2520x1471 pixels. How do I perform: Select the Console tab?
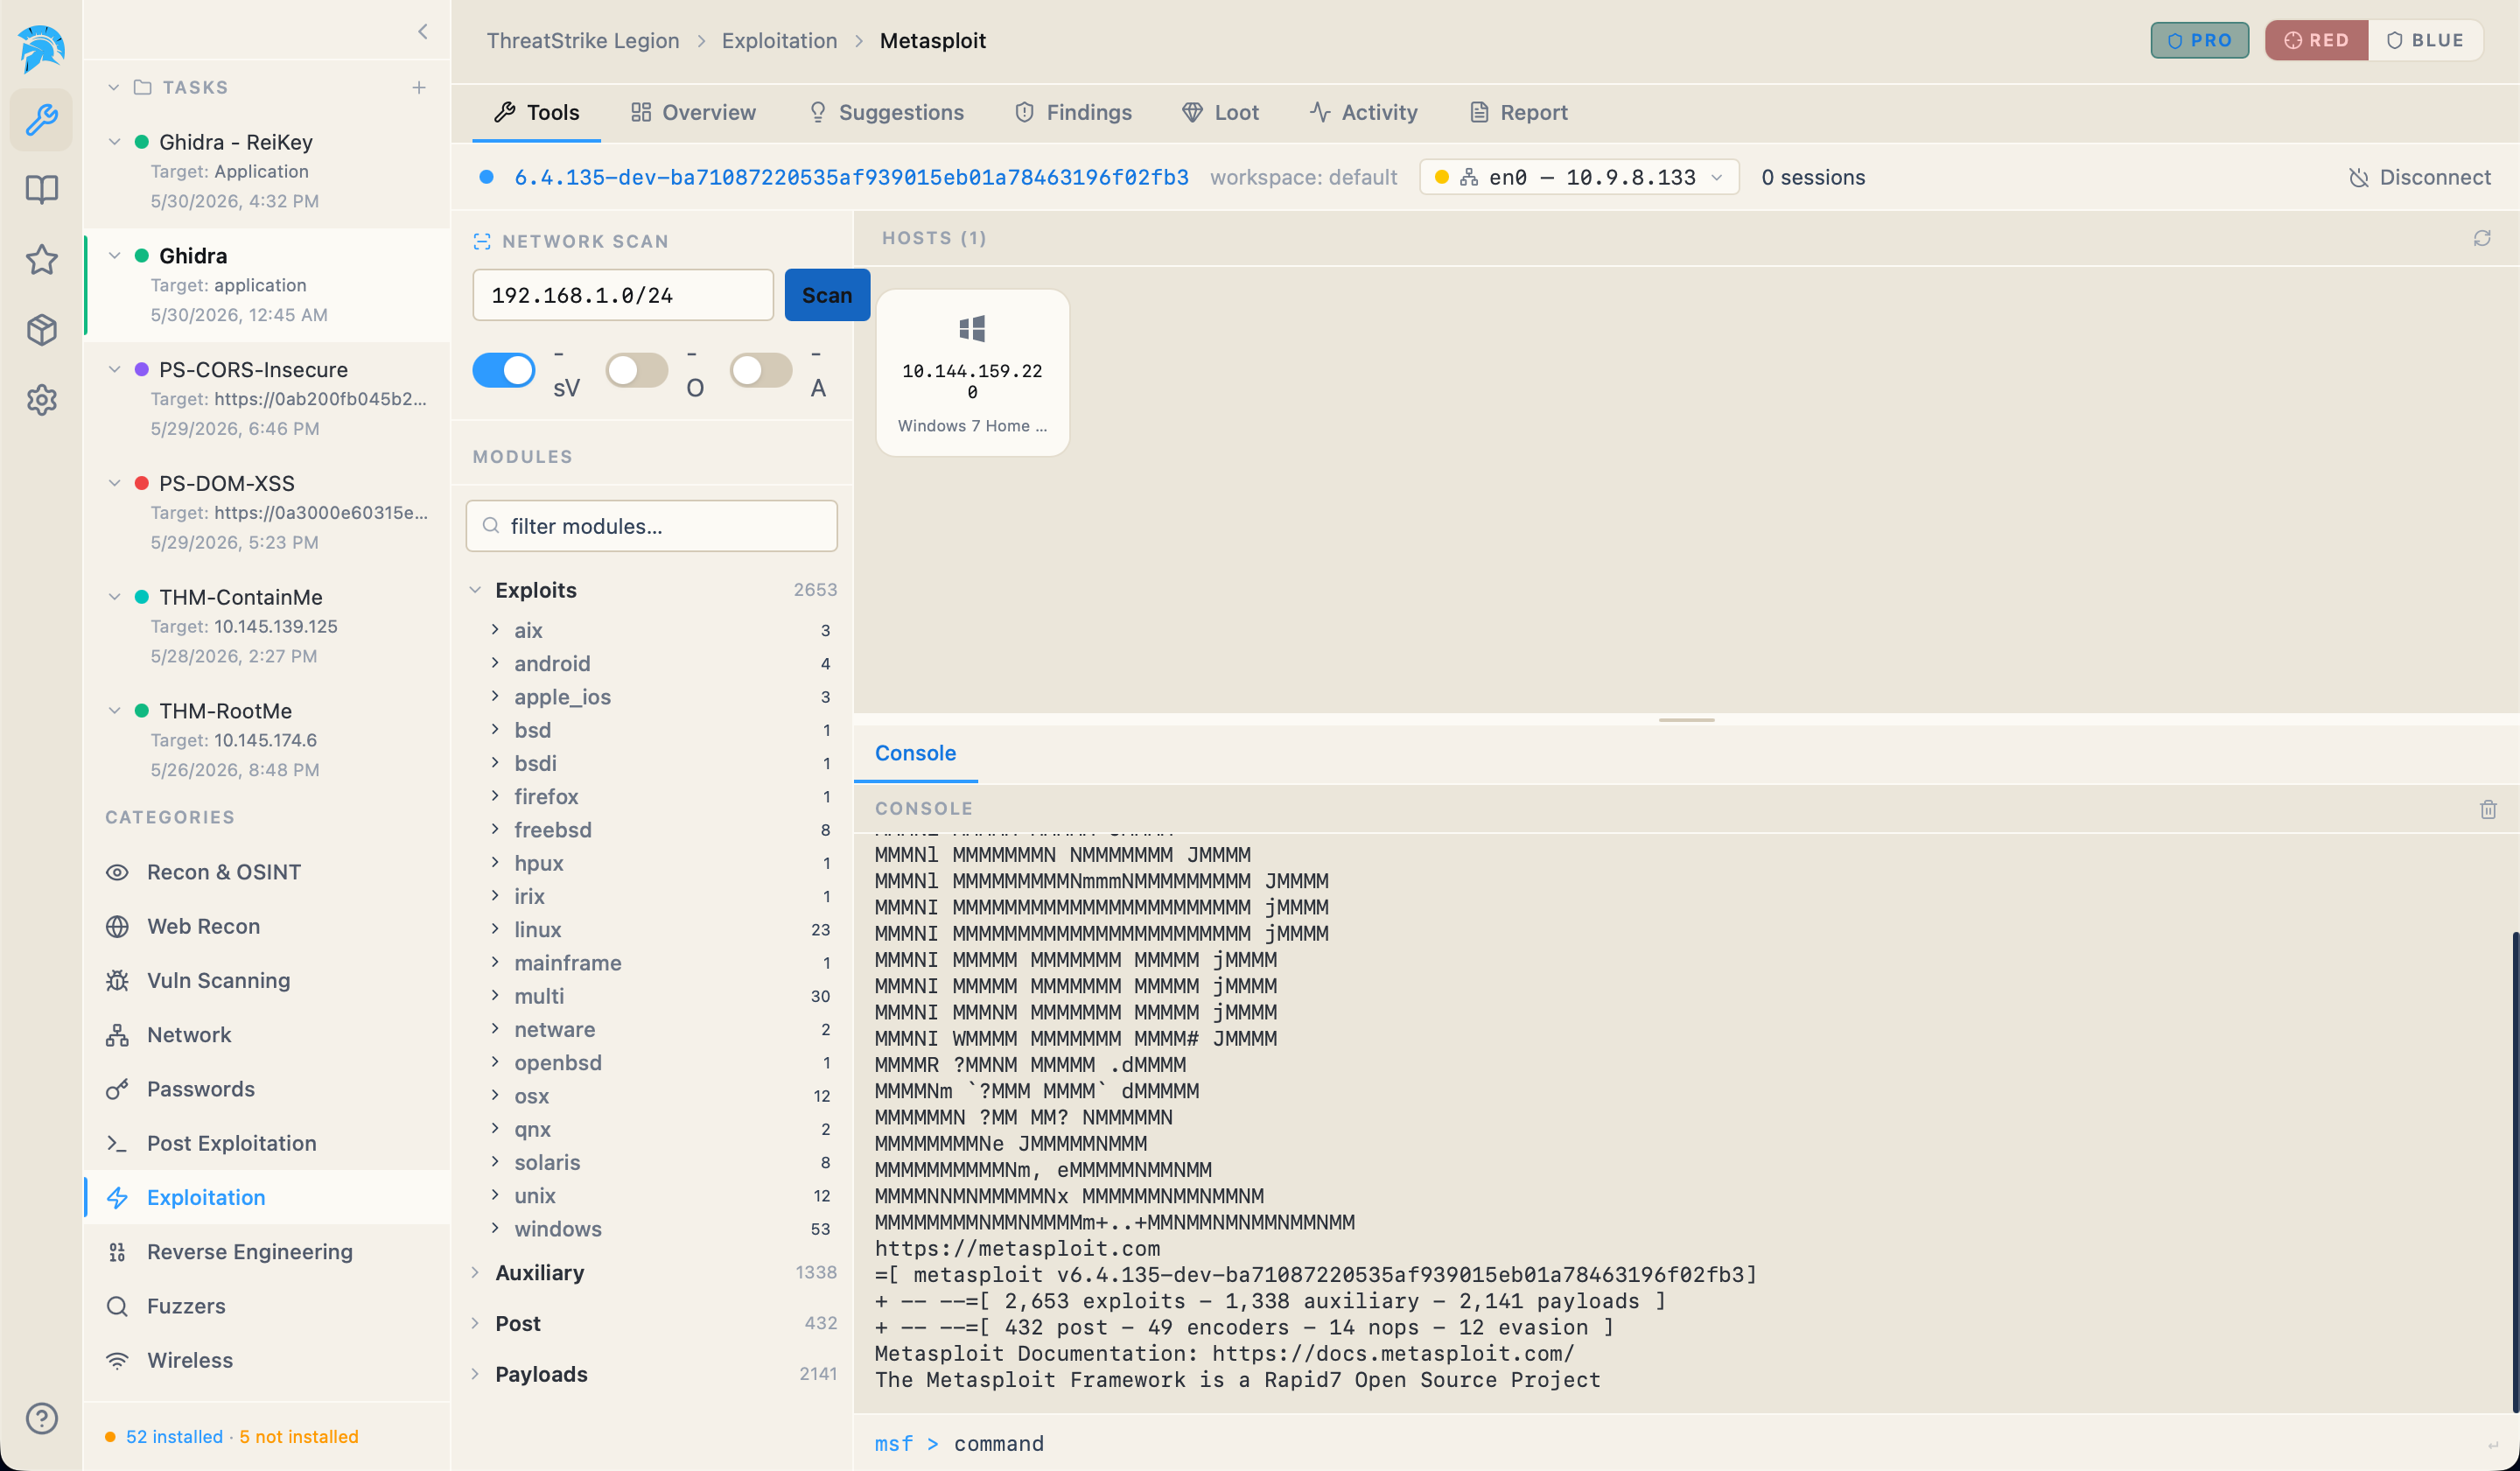(915, 753)
